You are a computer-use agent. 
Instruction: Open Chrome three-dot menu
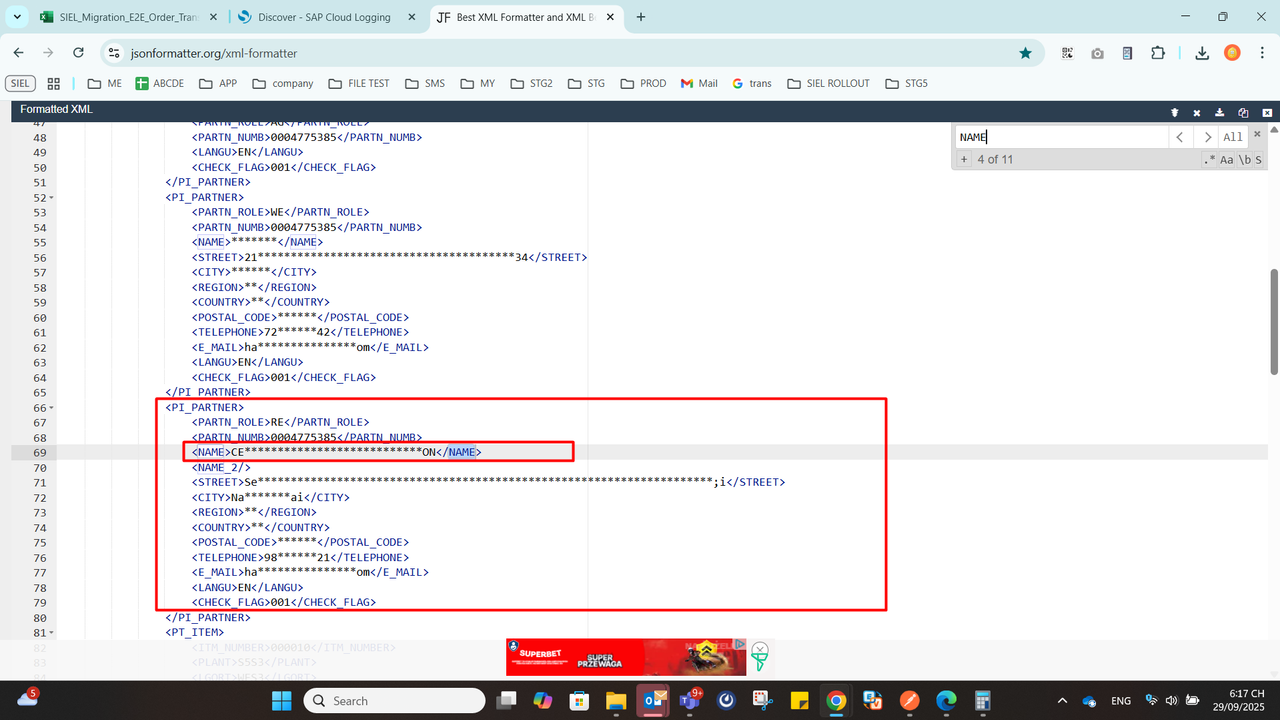coord(1262,53)
